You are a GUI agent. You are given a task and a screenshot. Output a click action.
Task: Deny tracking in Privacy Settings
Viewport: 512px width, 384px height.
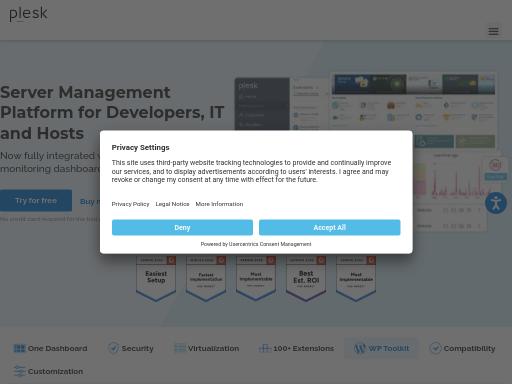coord(182,227)
